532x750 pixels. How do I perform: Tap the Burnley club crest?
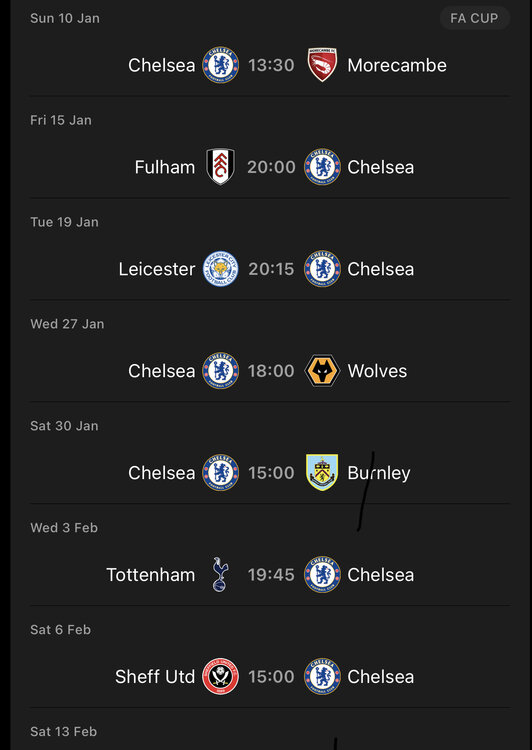pyautogui.click(x=322, y=472)
